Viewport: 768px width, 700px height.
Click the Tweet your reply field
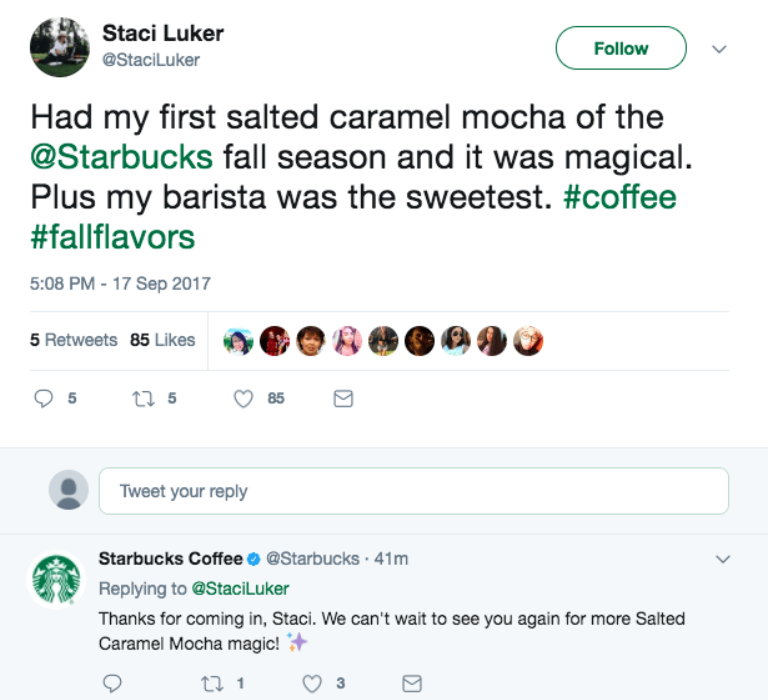click(413, 491)
